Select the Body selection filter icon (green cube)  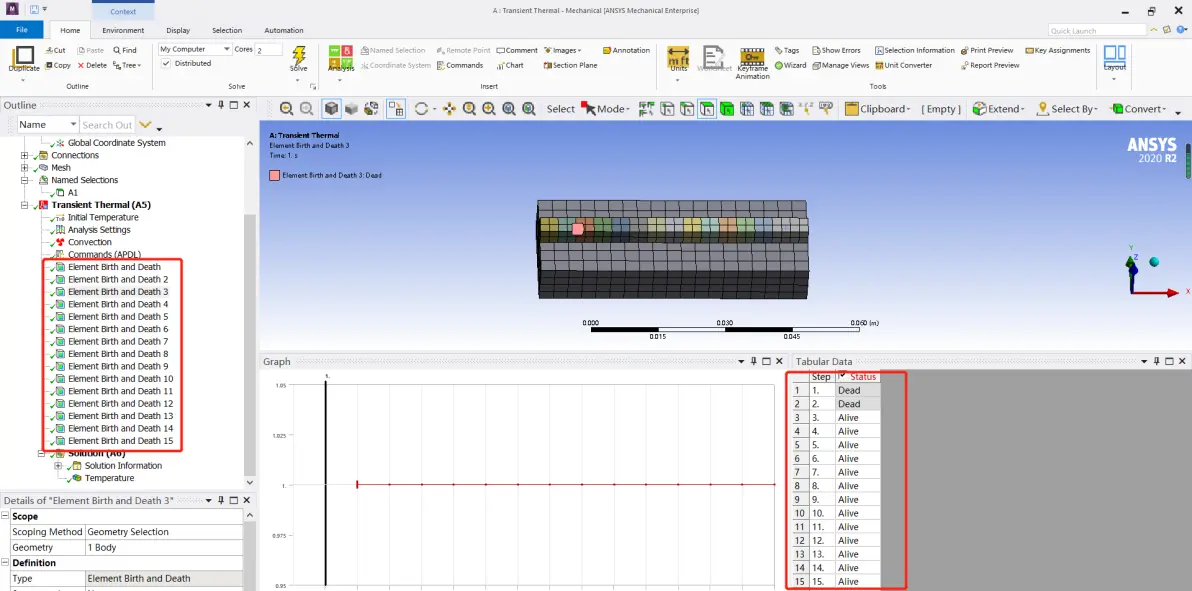click(727, 109)
